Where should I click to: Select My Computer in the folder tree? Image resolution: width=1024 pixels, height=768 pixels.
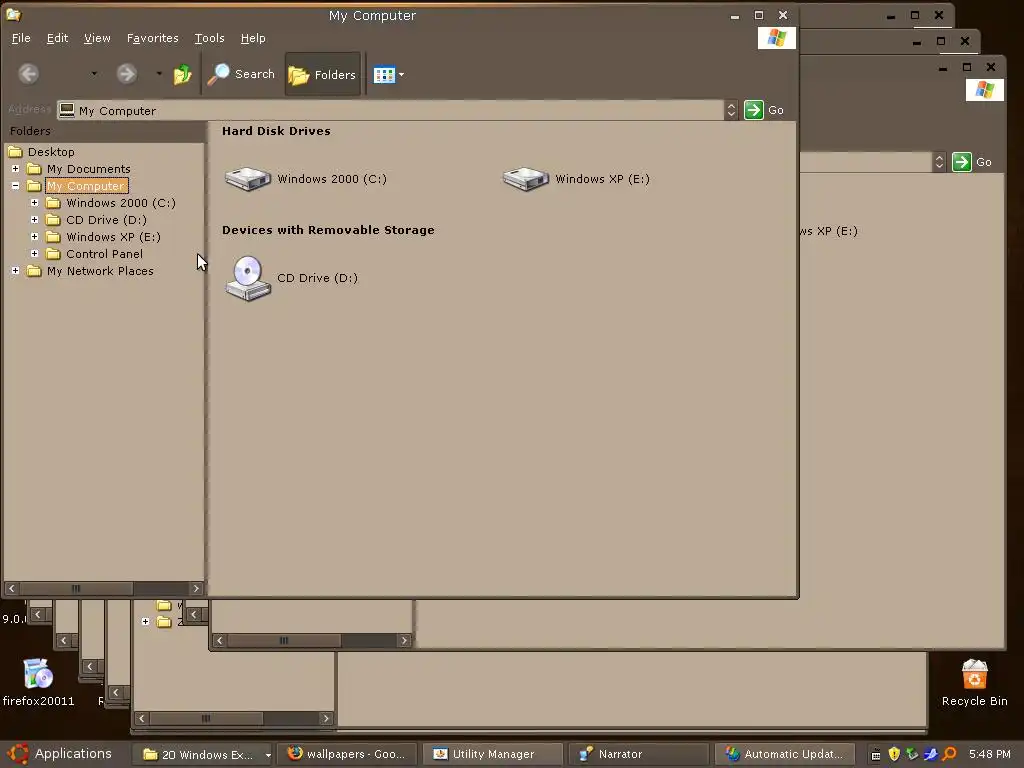point(86,186)
